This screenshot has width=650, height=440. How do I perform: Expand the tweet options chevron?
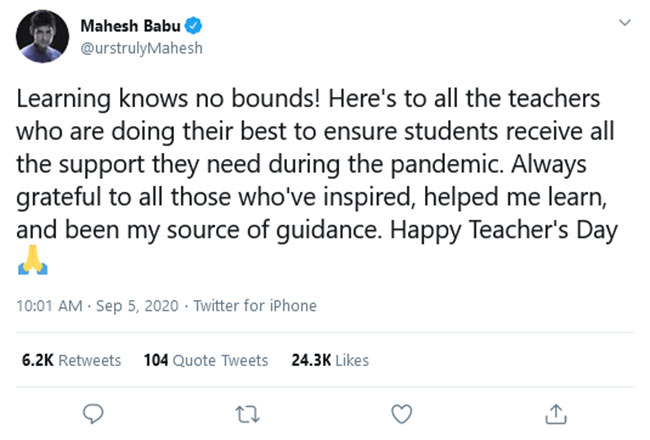click(625, 22)
